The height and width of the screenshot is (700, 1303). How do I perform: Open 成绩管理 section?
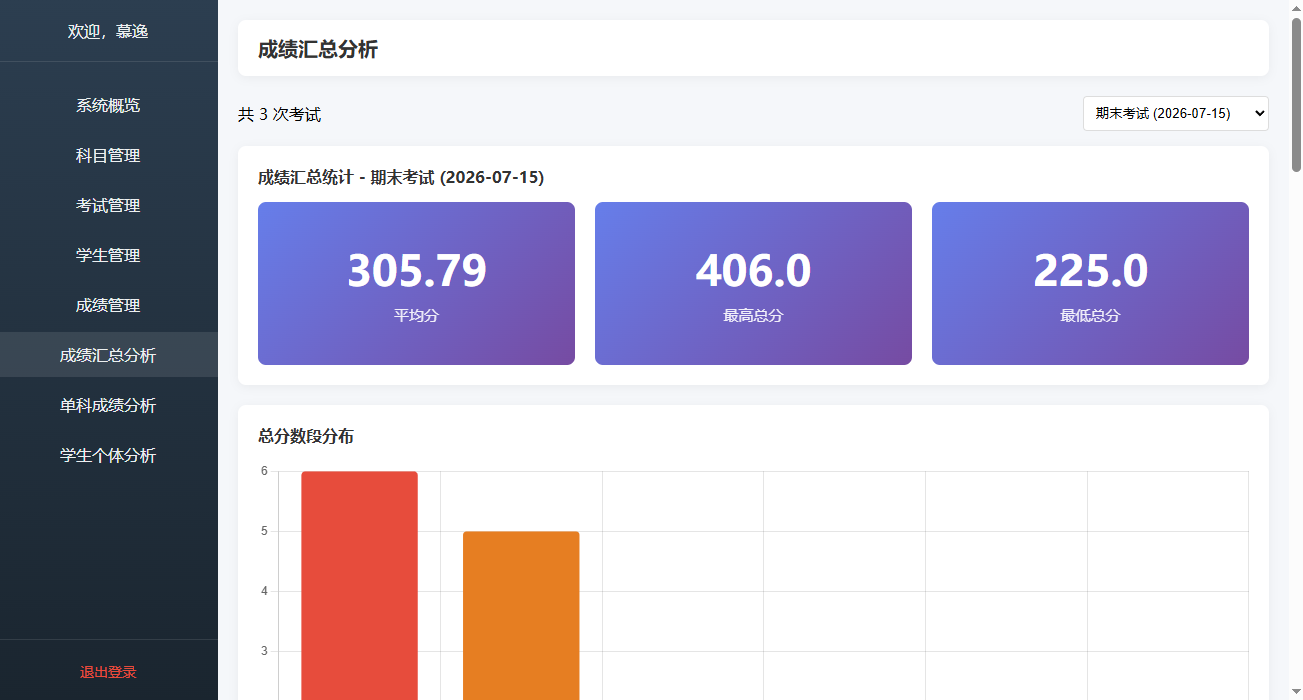click(x=108, y=306)
